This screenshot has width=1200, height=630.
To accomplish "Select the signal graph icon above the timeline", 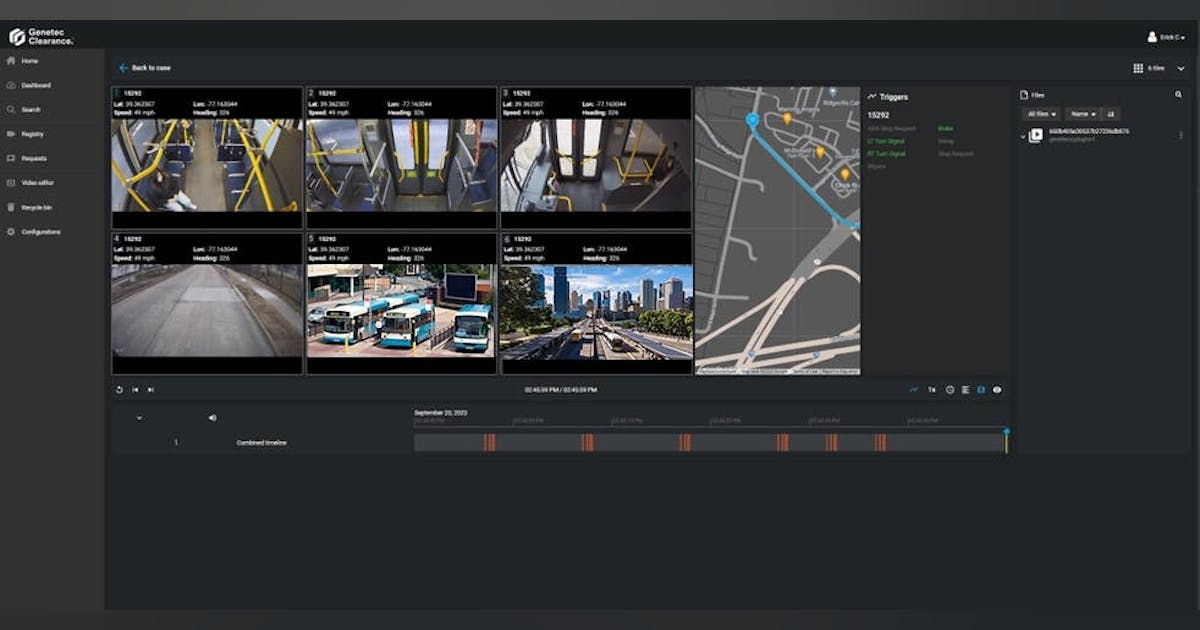I will pos(913,390).
